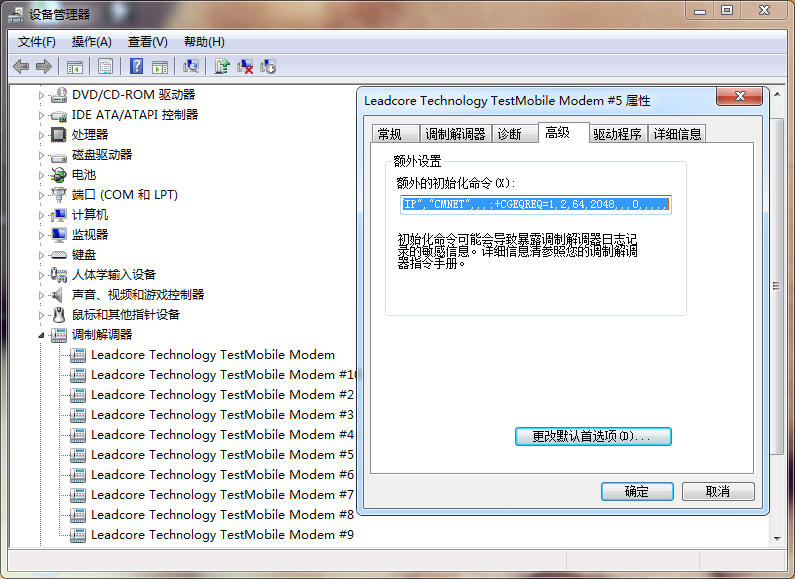795x579 pixels.
Task: Open the 操作(A) menu
Action: tap(91, 42)
